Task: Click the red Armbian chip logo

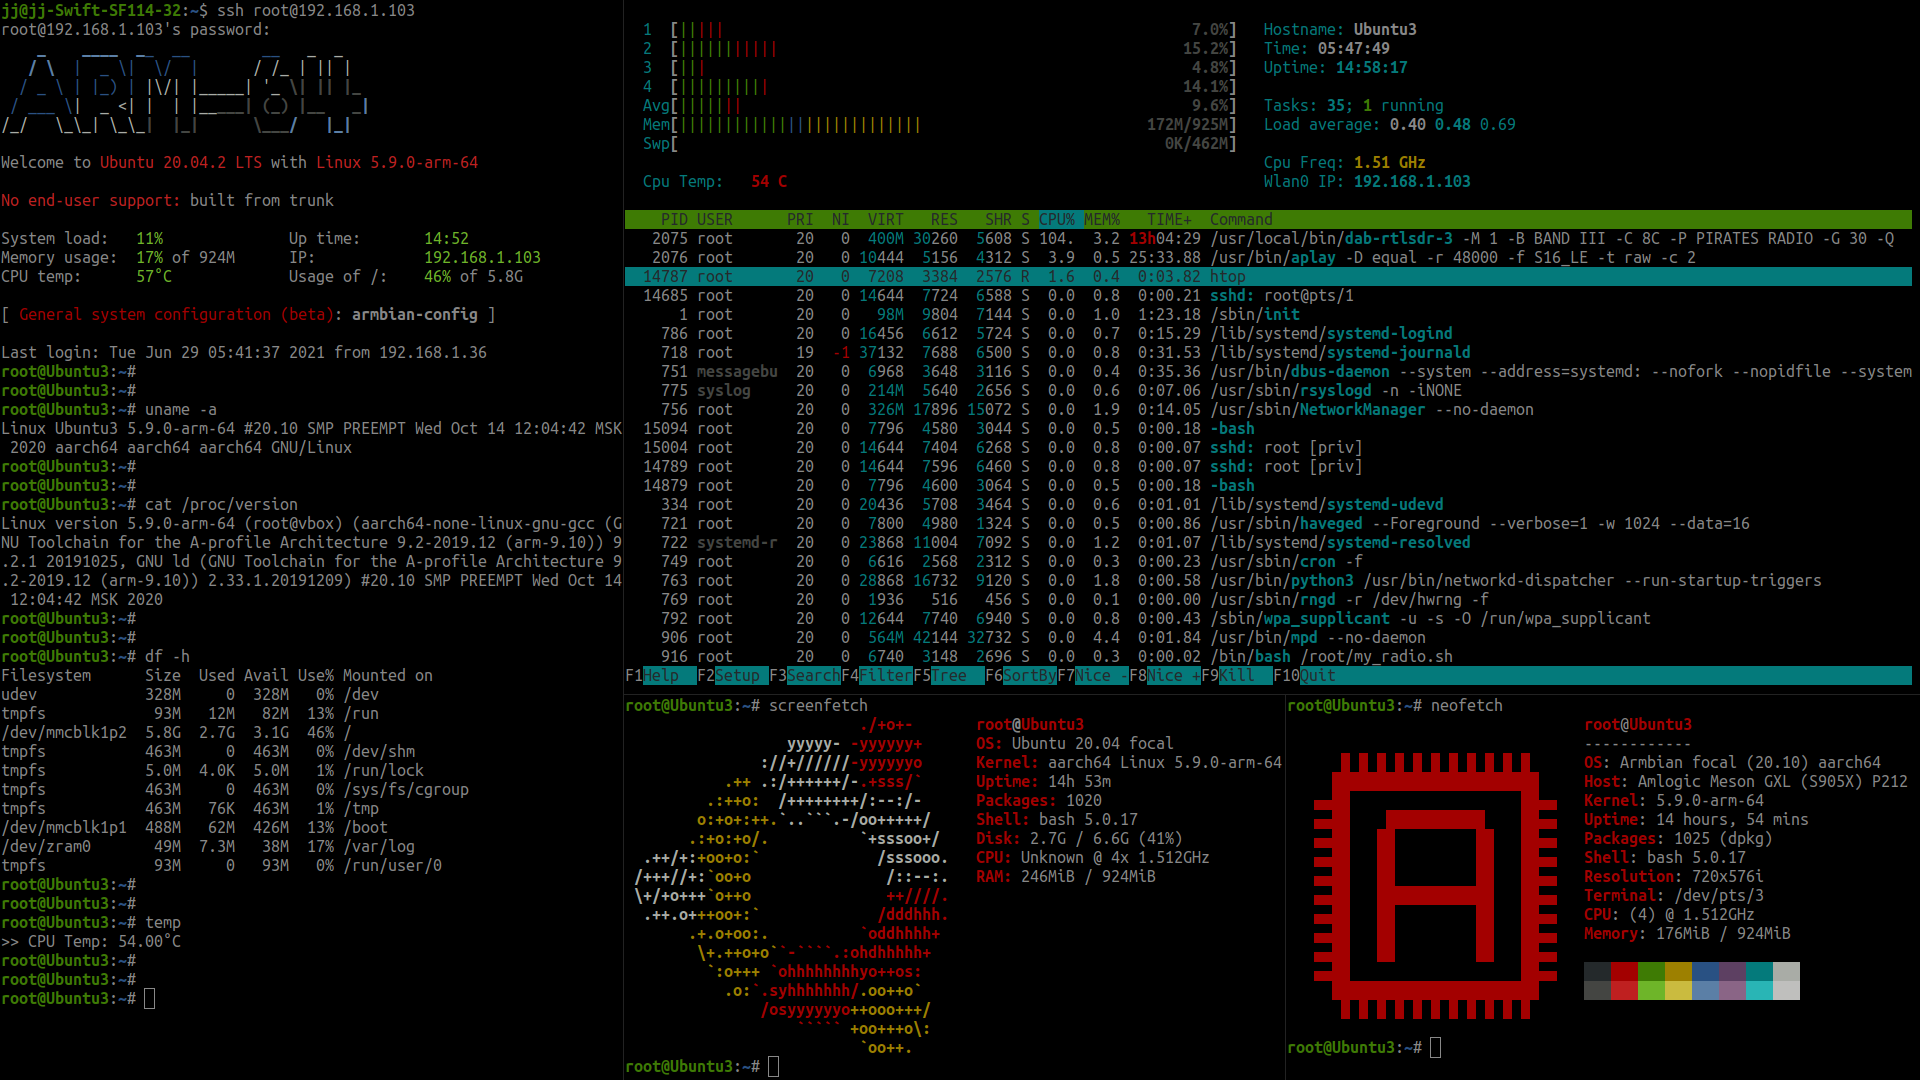Action: [x=1434, y=885]
